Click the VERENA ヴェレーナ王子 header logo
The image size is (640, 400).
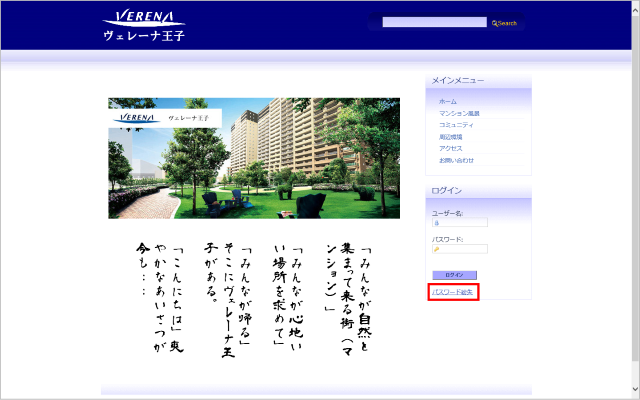[144, 25]
